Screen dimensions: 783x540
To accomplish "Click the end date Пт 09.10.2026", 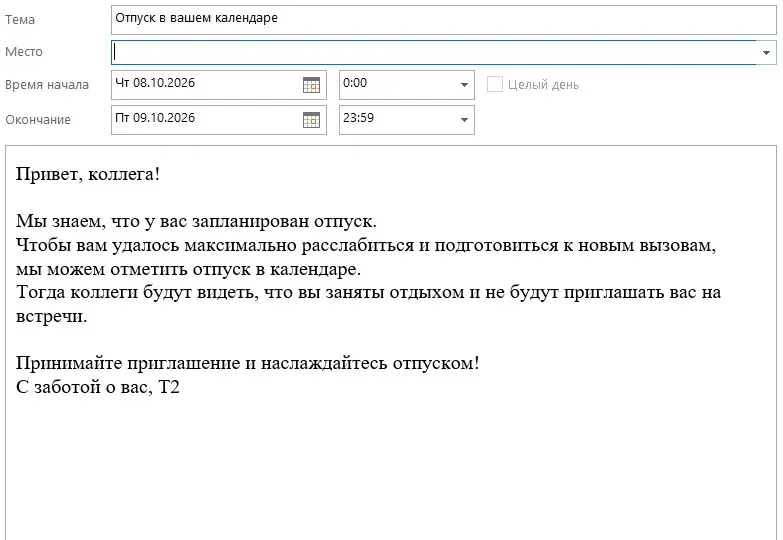I will pyautogui.click(x=155, y=118).
